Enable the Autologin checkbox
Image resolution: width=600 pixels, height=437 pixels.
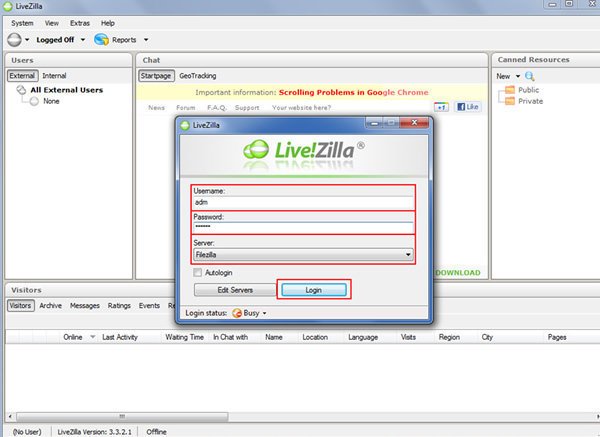197,272
